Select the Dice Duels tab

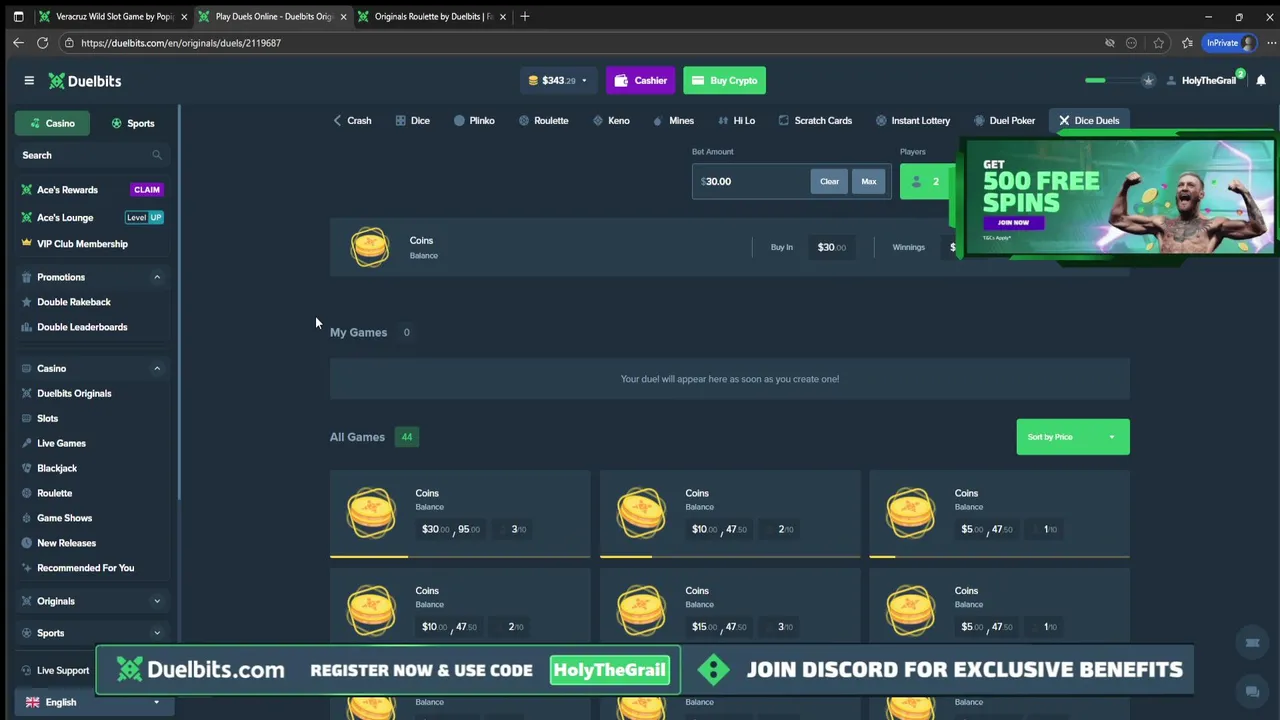click(1088, 120)
